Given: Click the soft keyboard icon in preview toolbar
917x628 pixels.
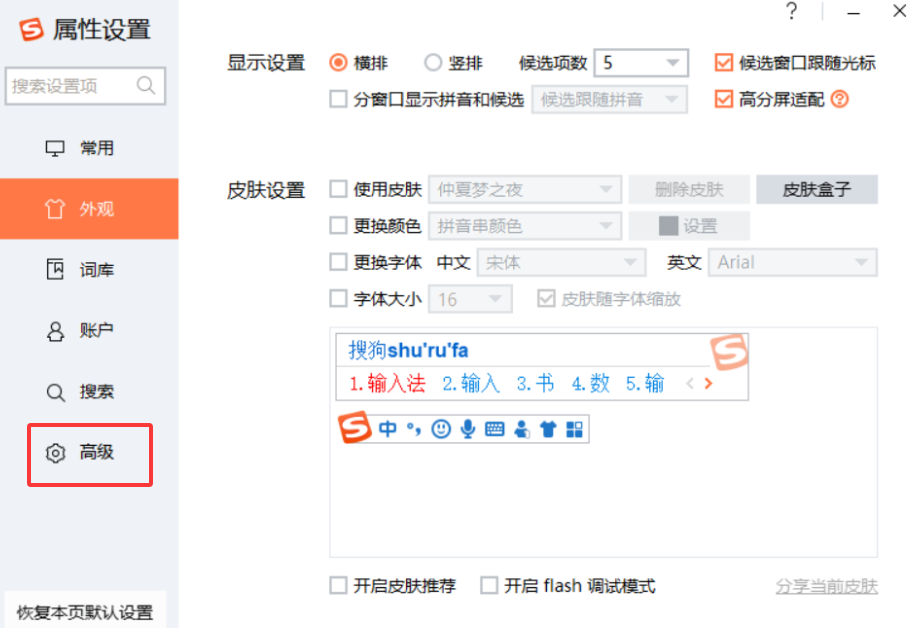Looking at the screenshot, I should click(494, 429).
